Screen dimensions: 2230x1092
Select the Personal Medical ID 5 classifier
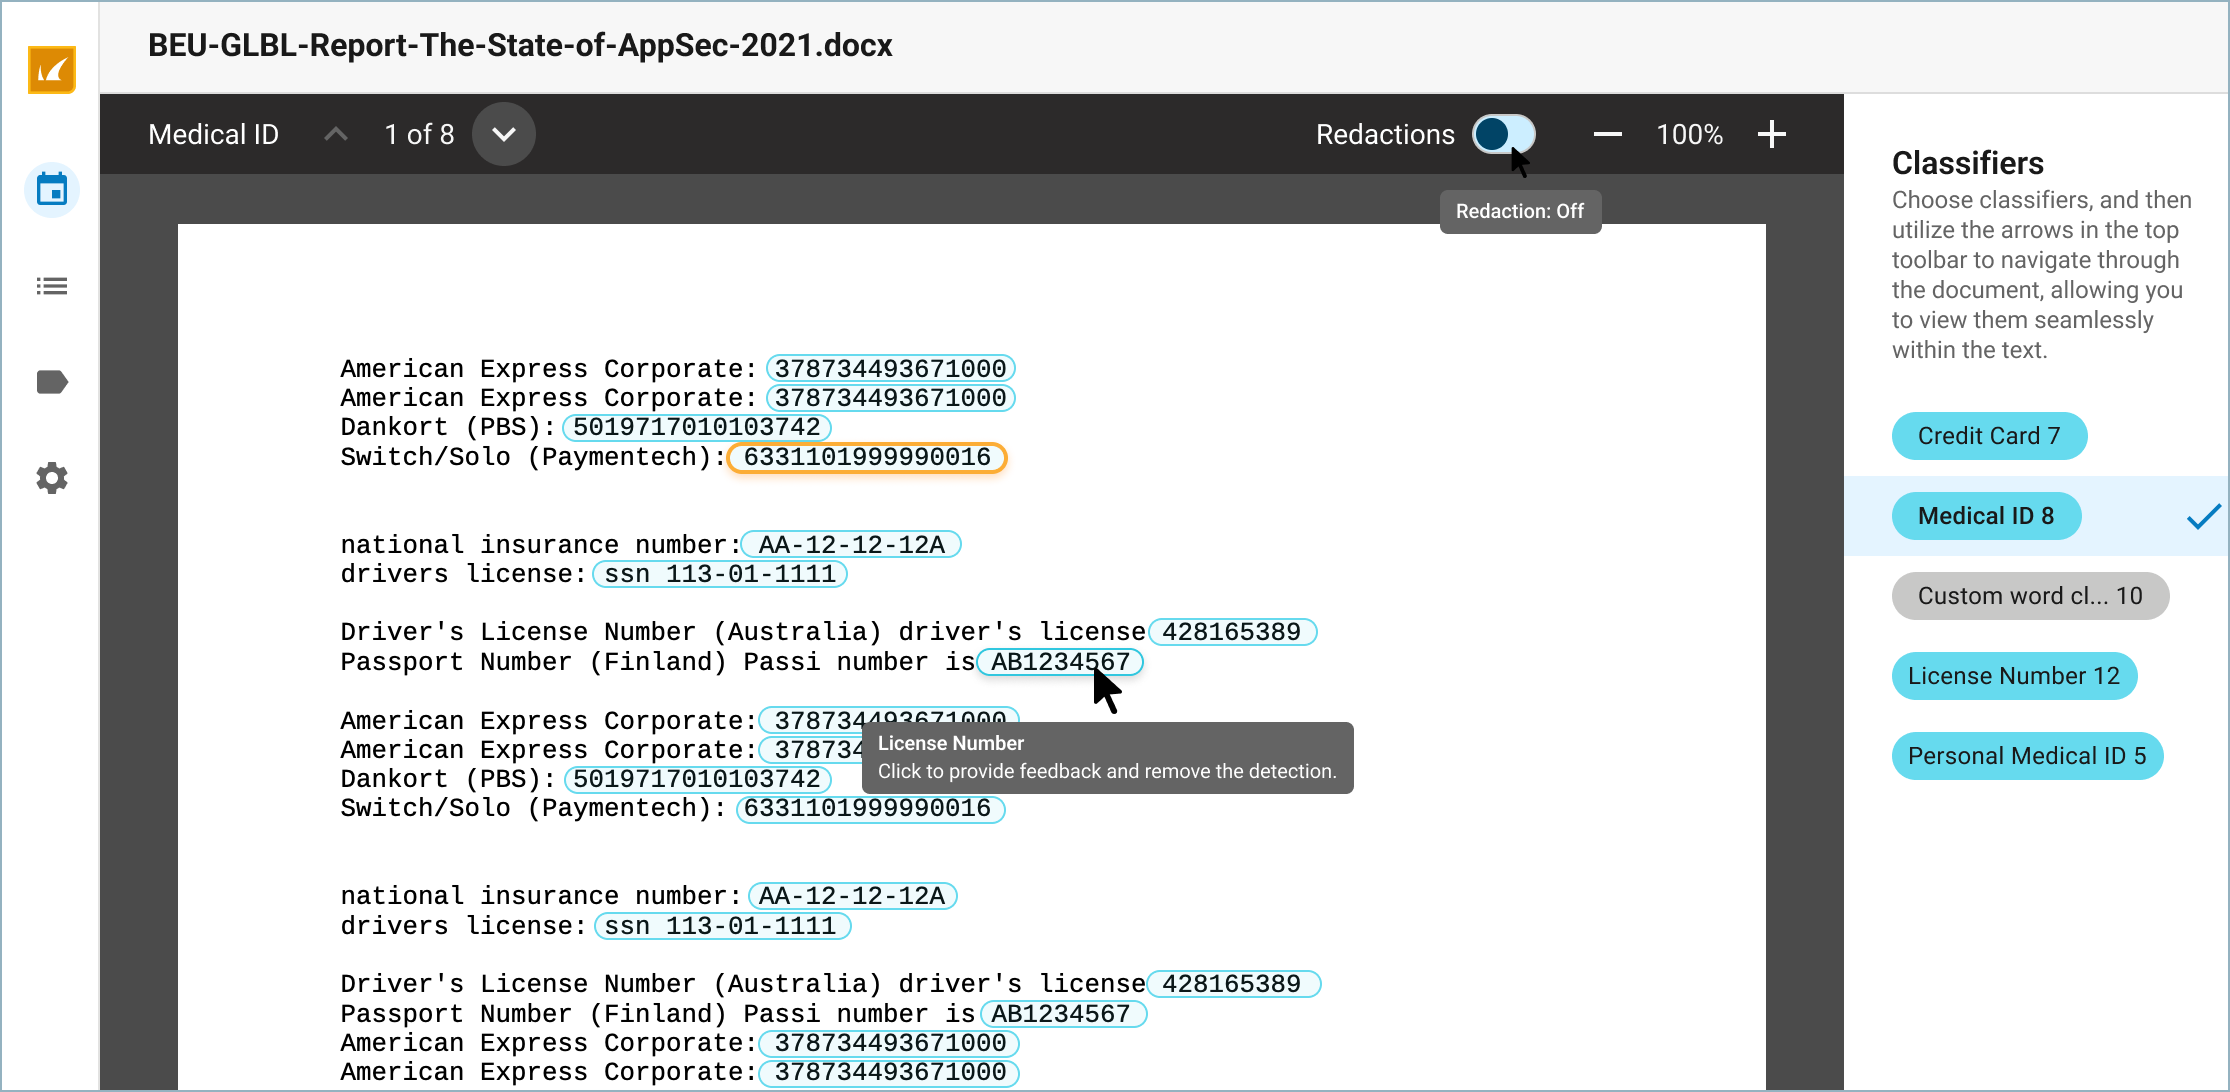[x=2027, y=756]
